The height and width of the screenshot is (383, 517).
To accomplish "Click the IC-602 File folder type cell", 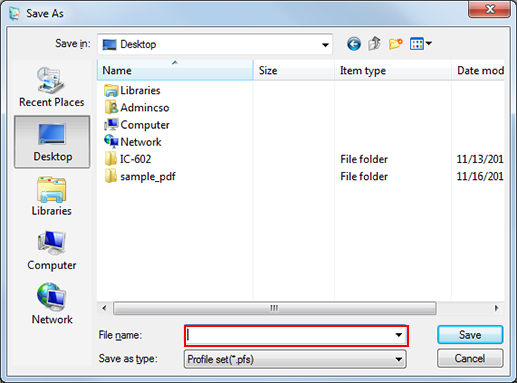I will (364, 159).
